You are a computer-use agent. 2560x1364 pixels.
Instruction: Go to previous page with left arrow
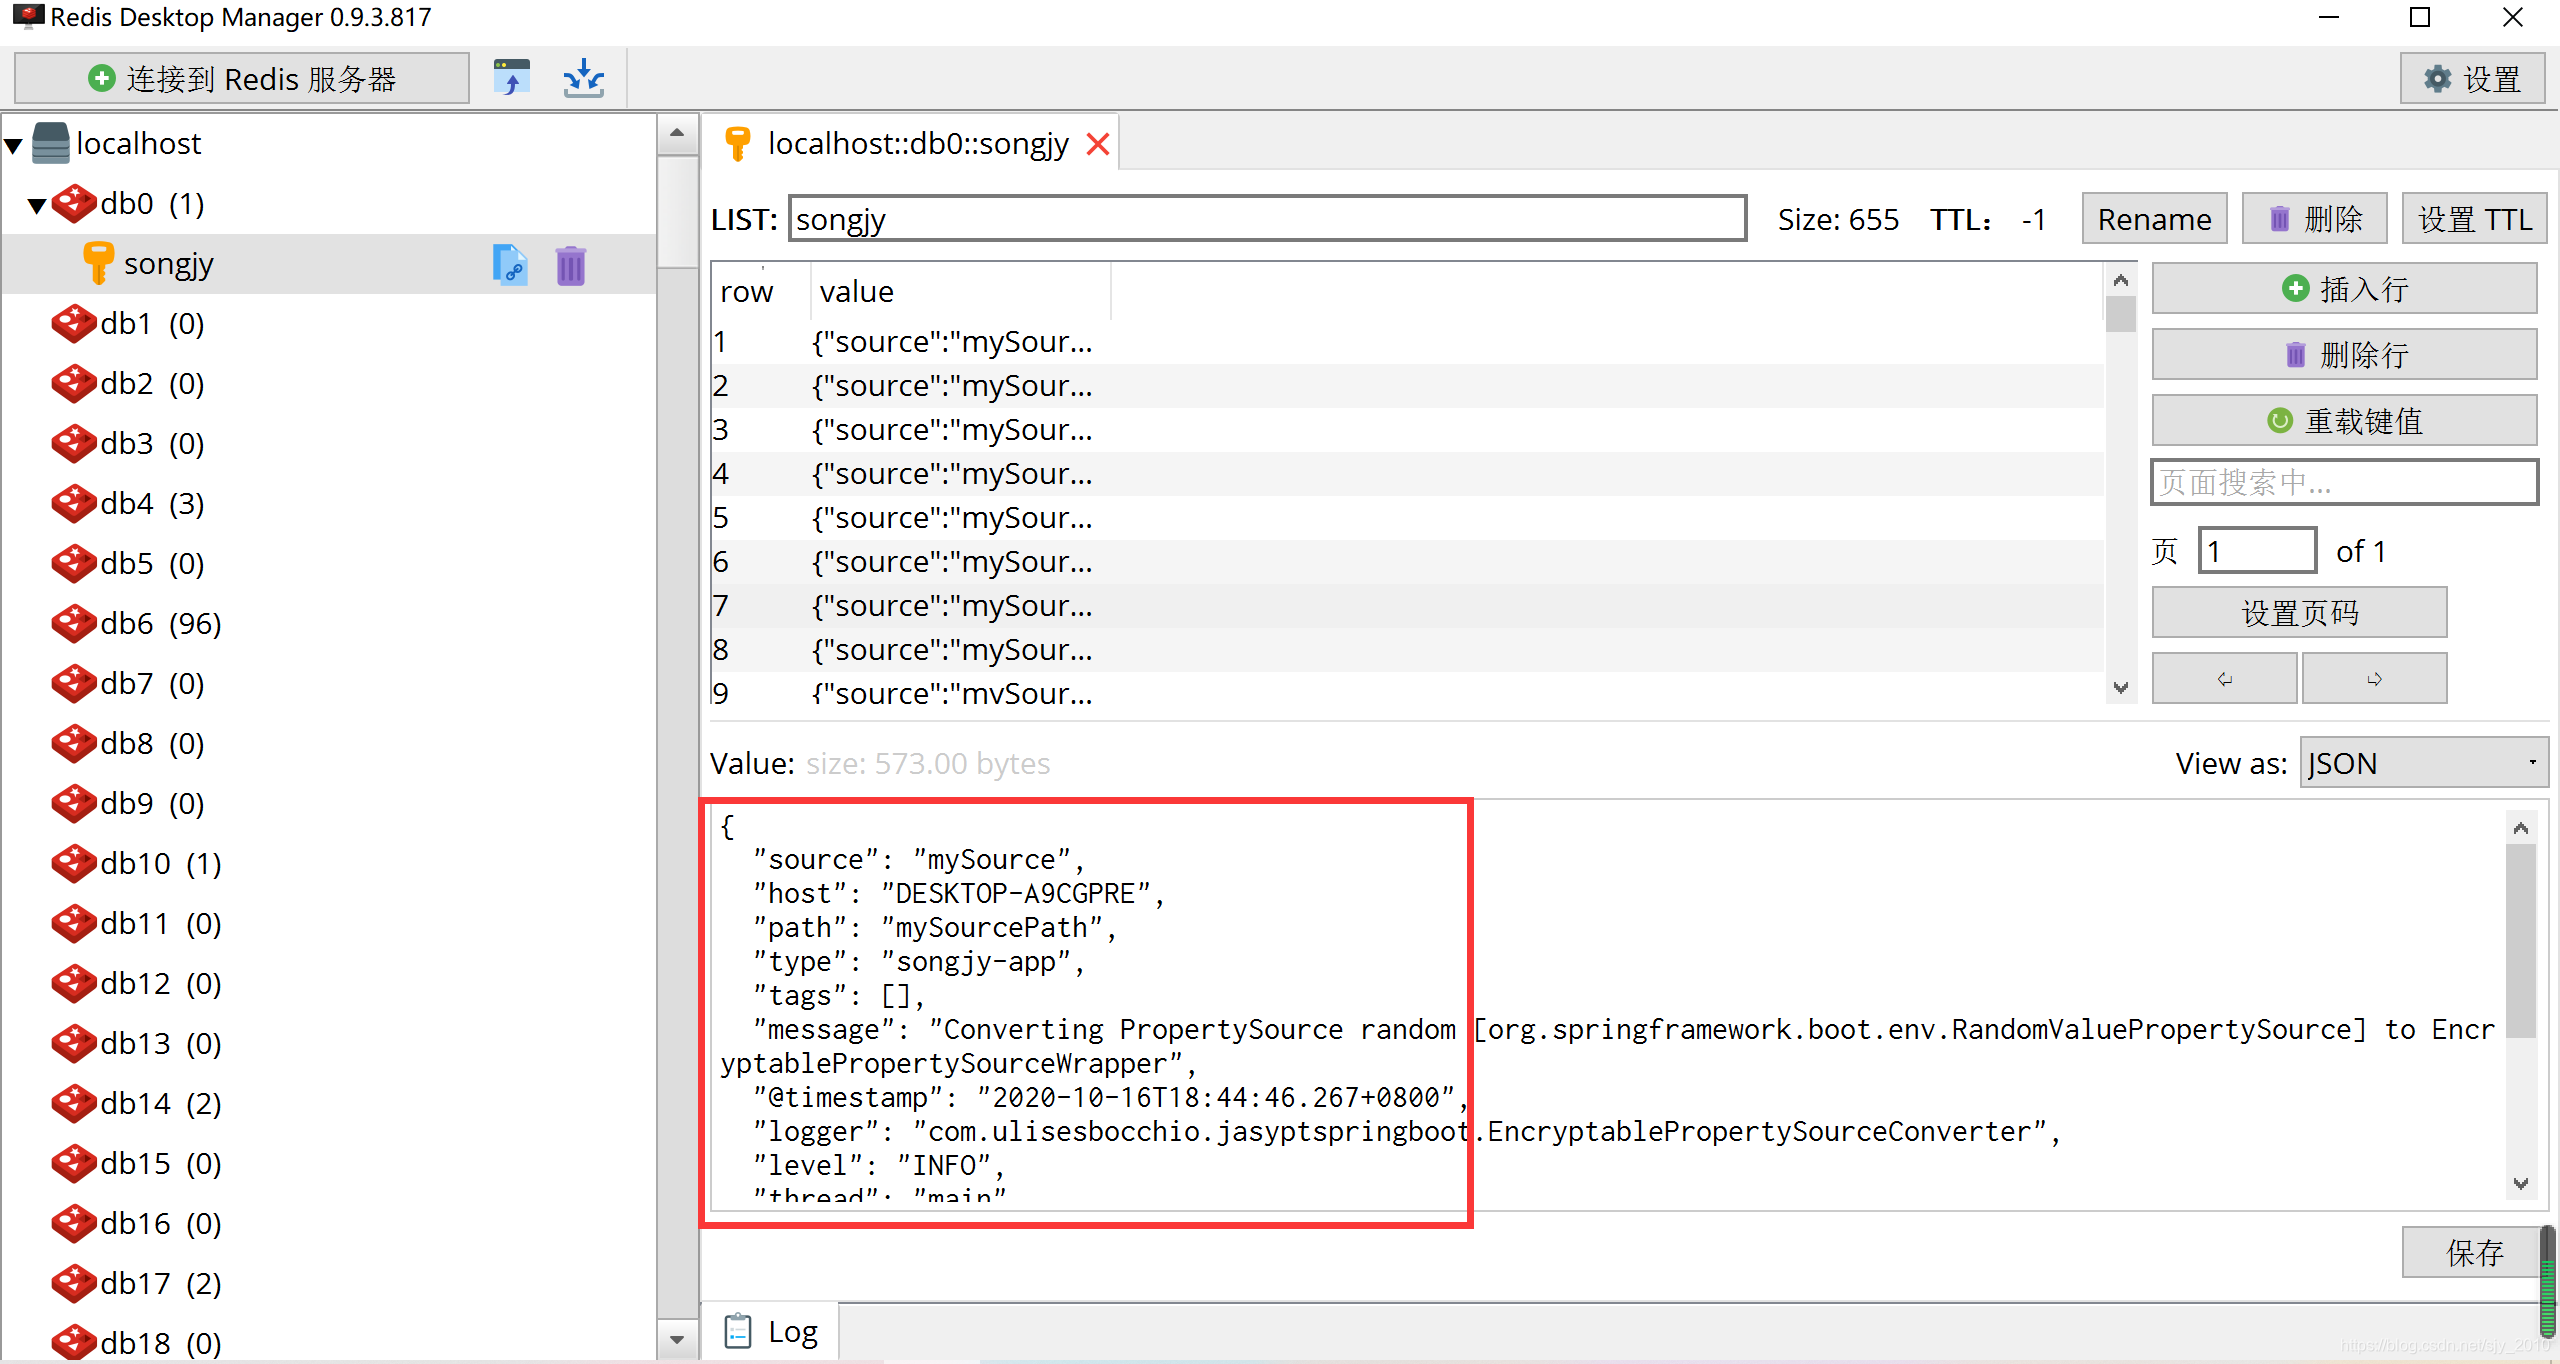pos(2223,679)
